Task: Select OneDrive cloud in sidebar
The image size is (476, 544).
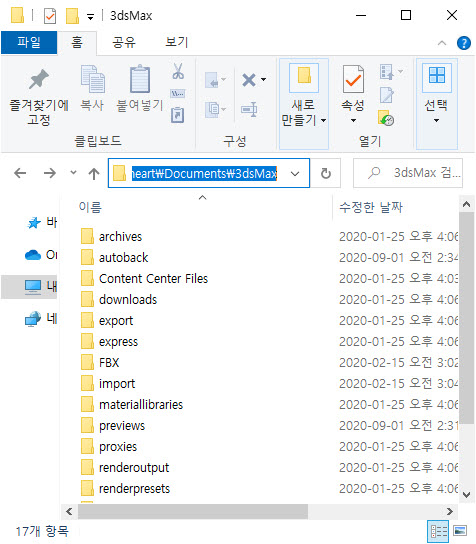Action: [x=33, y=255]
